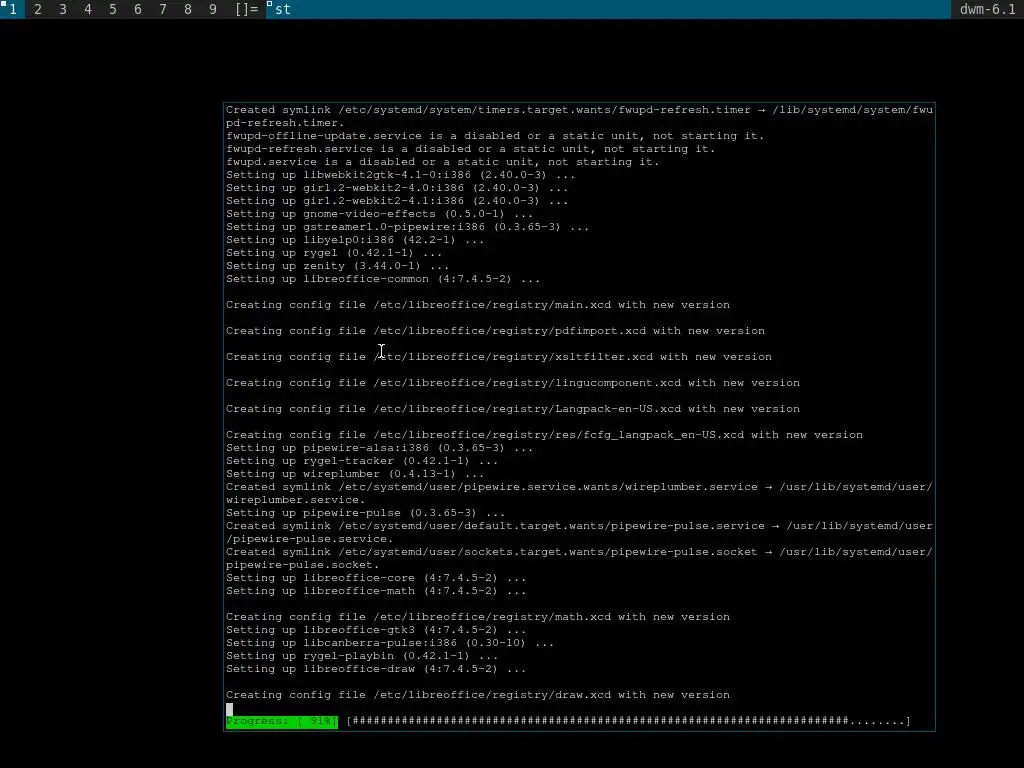Switch to dwm tag 7
1024x768 pixels.
[x=163, y=9]
